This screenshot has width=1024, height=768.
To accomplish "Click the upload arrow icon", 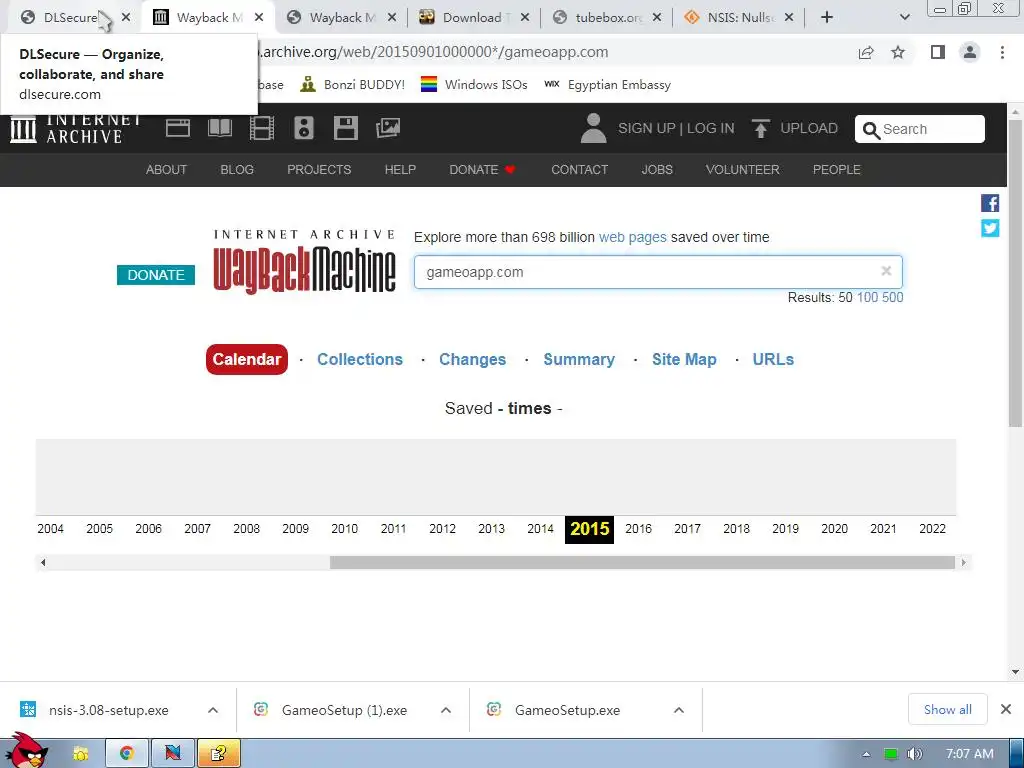I will (x=760, y=128).
